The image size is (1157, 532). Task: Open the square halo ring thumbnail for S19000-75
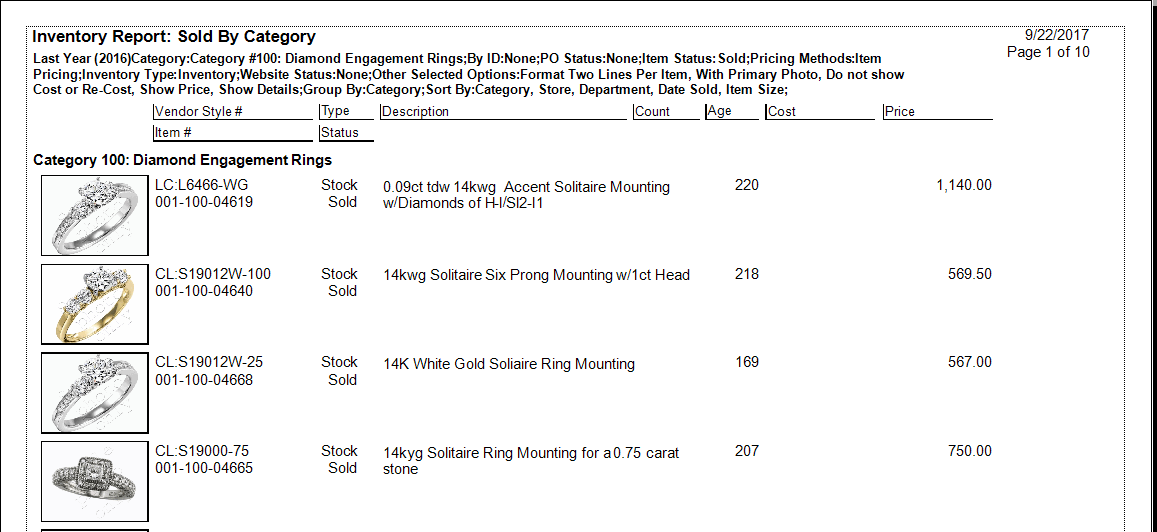click(95, 480)
